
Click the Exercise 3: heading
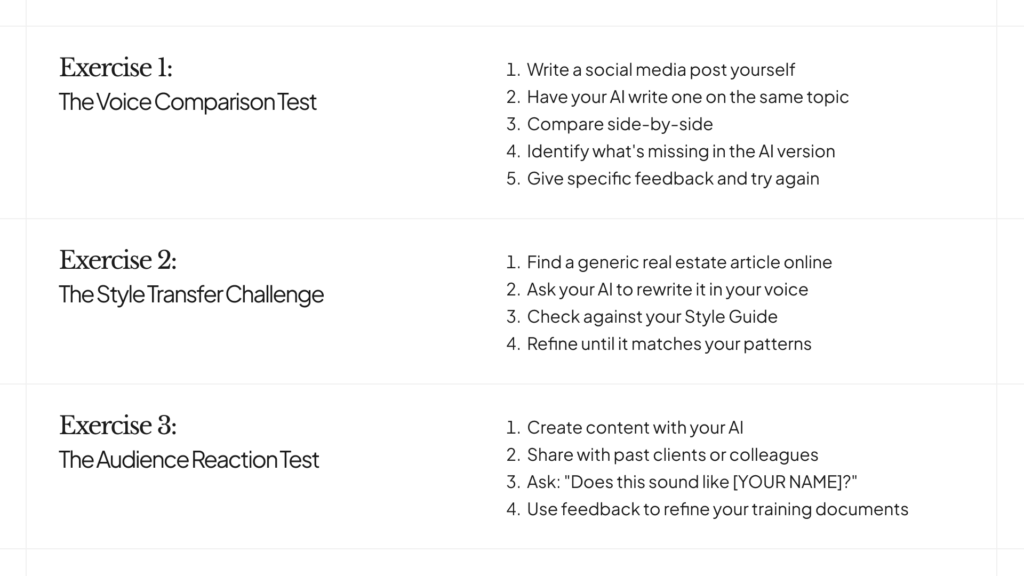point(118,426)
